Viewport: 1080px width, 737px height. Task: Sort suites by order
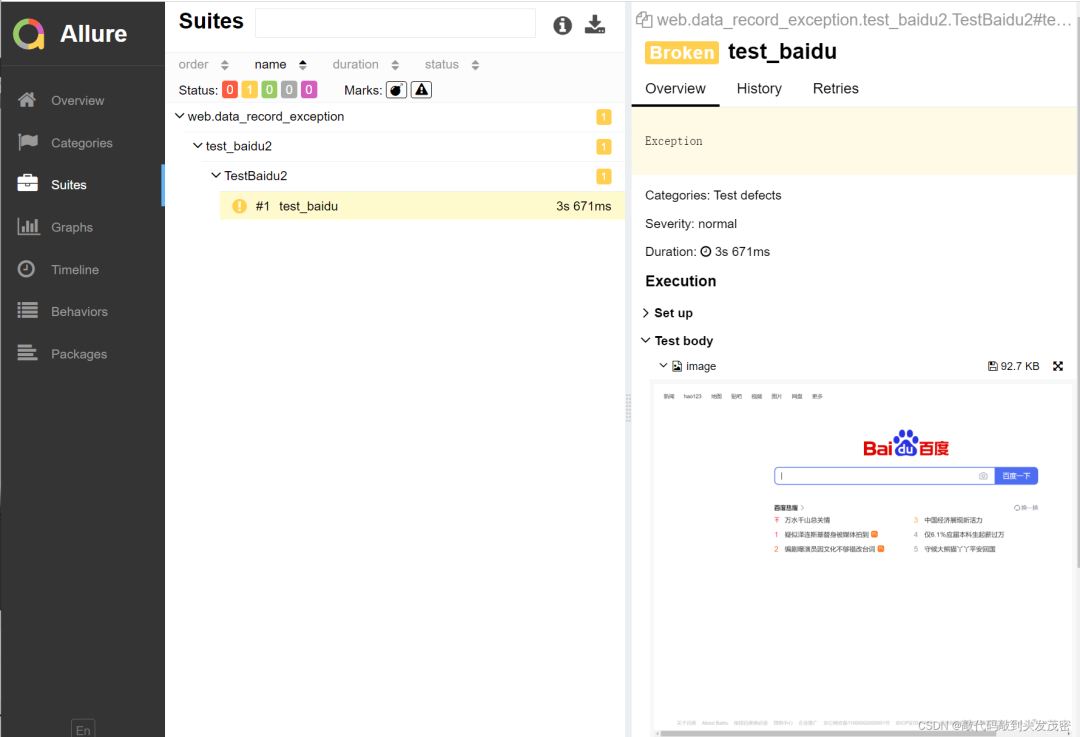[203, 65]
